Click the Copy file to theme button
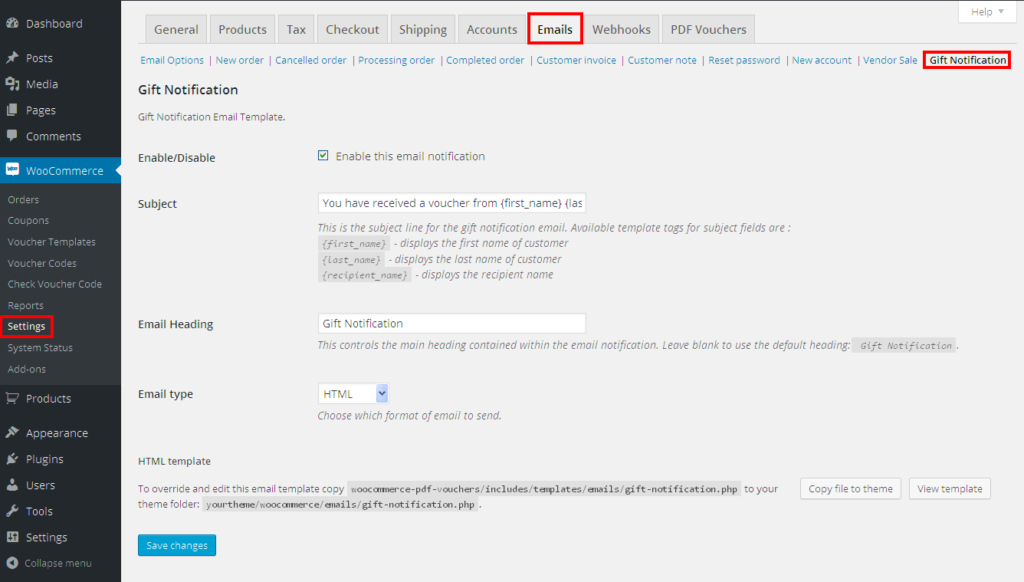Viewport: 1024px width, 582px height. tap(850, 489)
